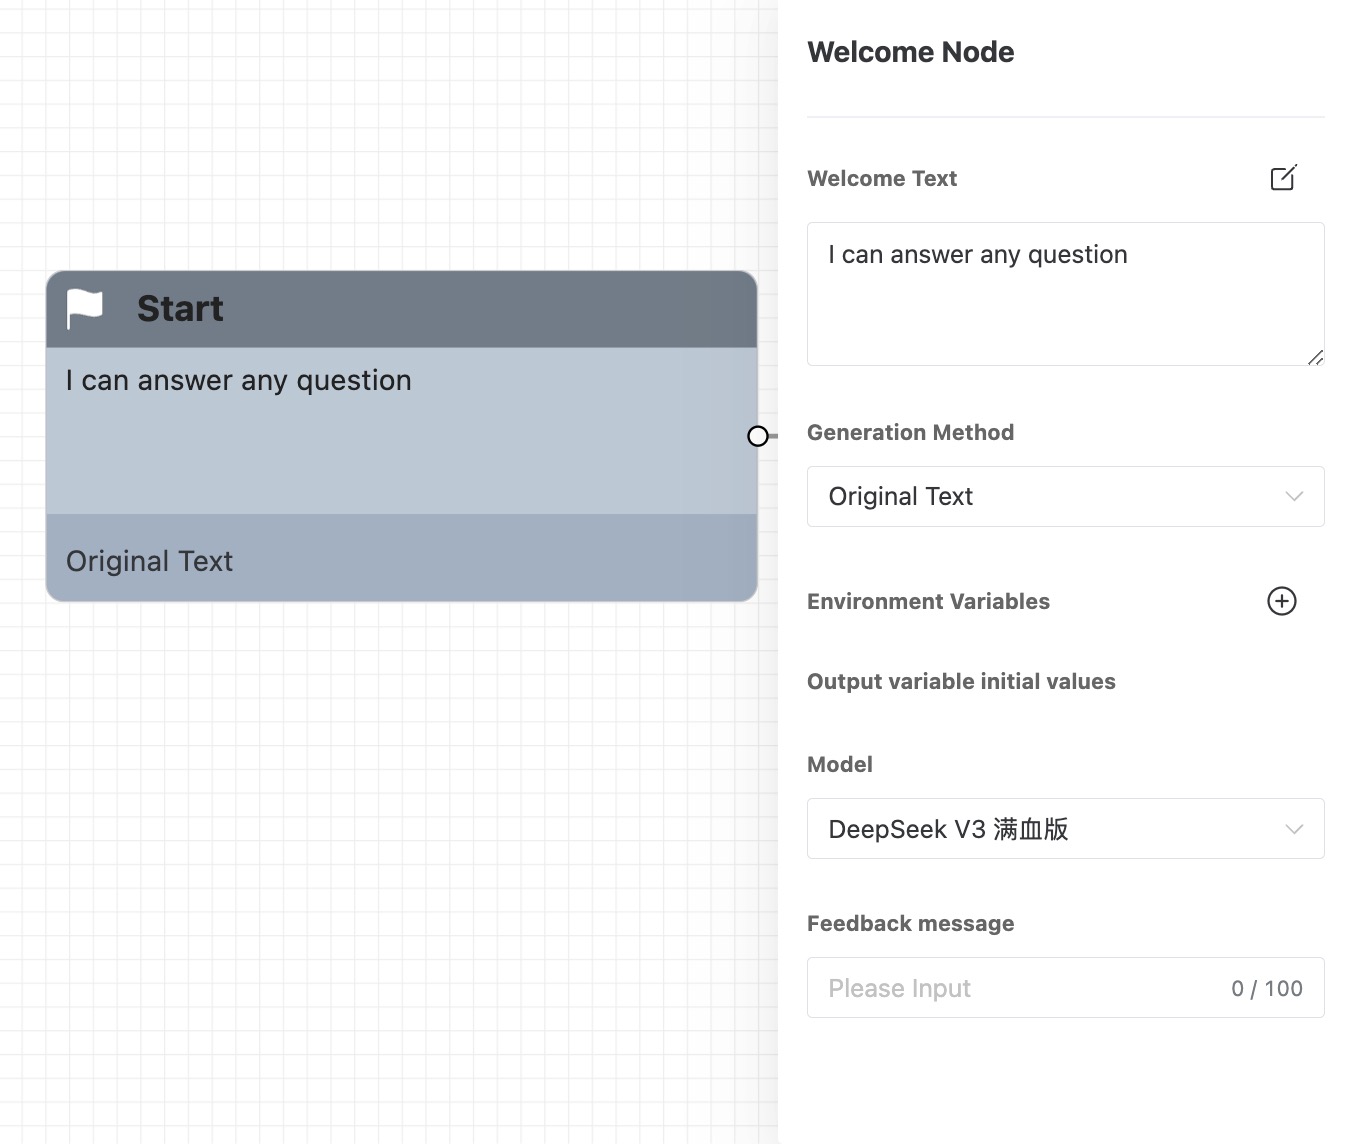Select the Start node header title

click(x=180, y=309)
